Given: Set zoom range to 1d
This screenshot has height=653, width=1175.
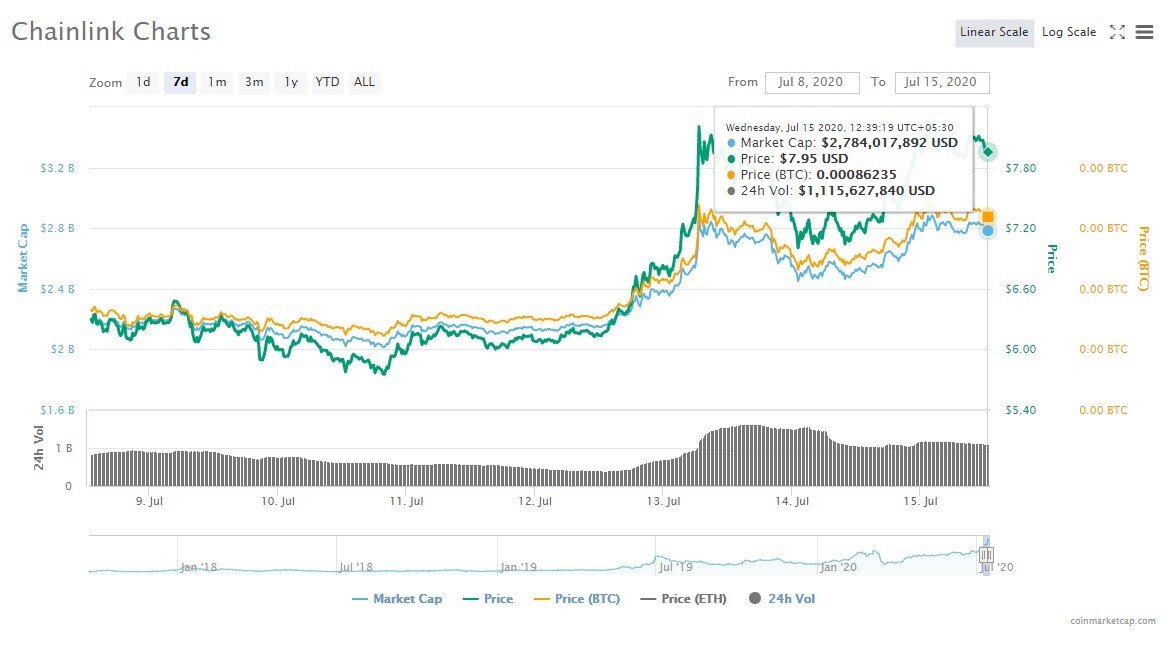Looking at the screenshot, I should click(143, 82).
